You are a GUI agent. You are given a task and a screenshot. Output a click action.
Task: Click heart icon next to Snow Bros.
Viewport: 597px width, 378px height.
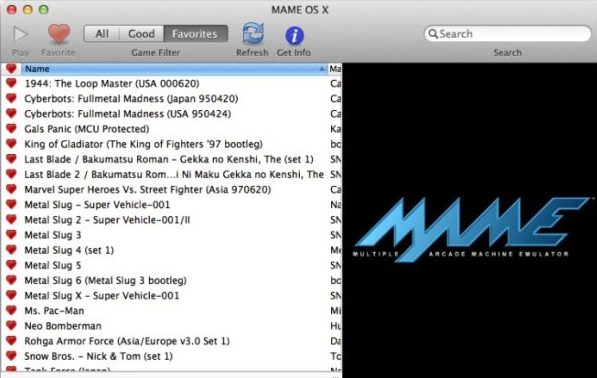(x=11, y=356)
